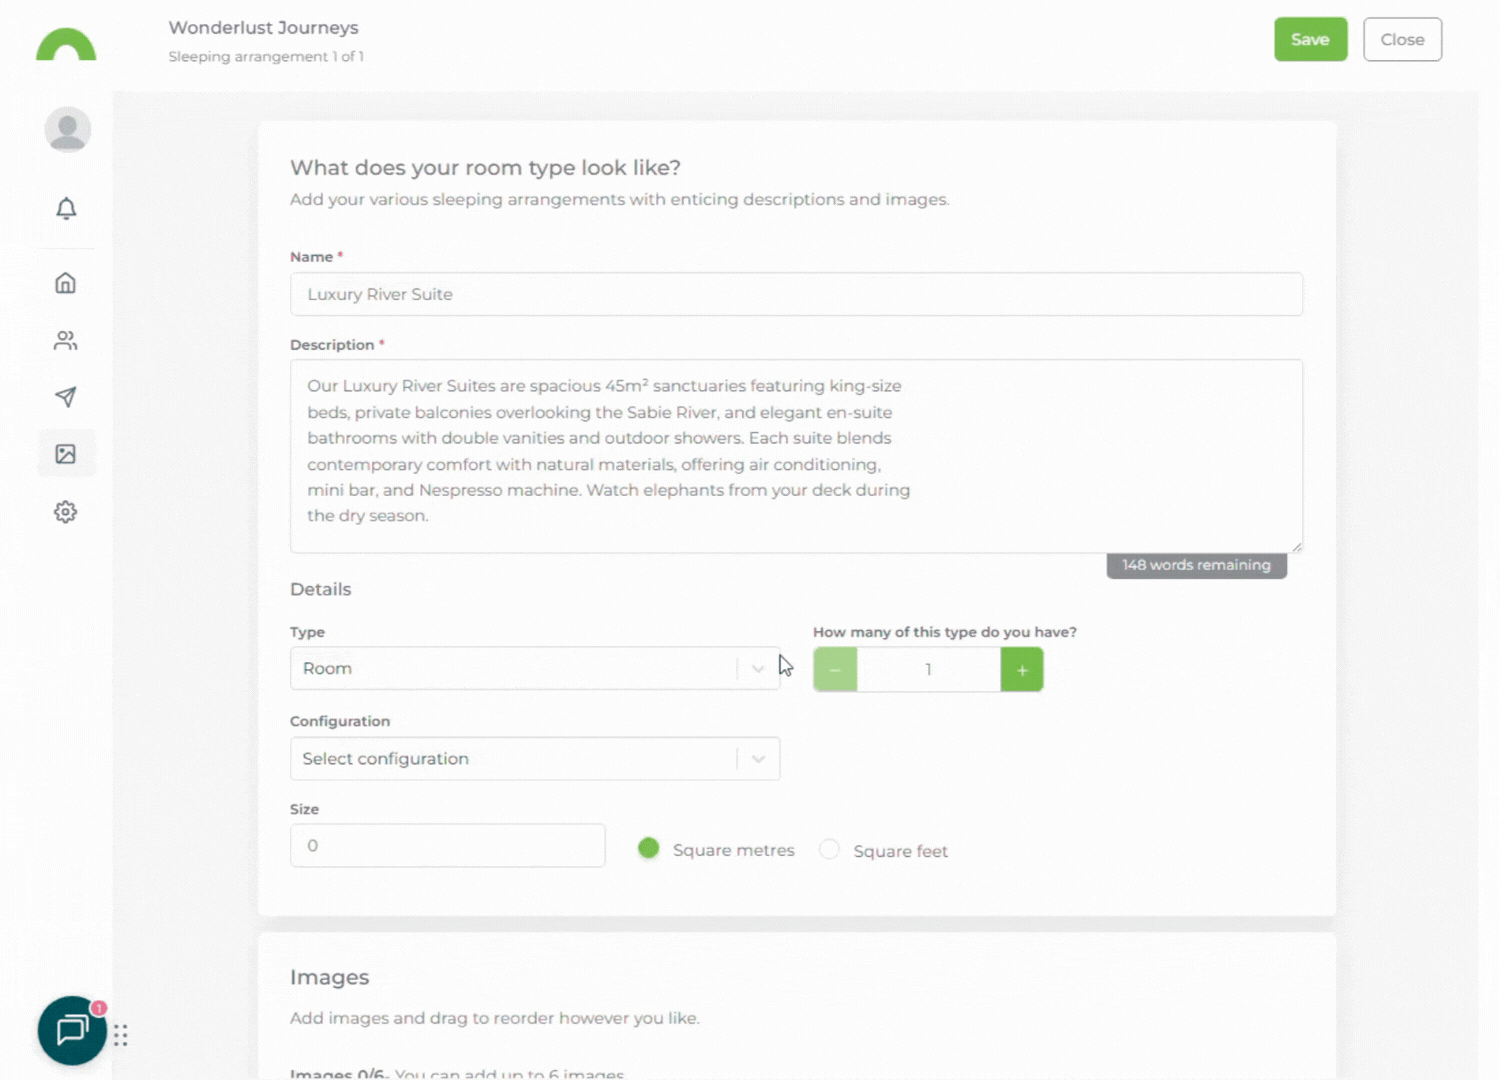
Task: Select the Square metres radio option
Action: pos(649,849)
